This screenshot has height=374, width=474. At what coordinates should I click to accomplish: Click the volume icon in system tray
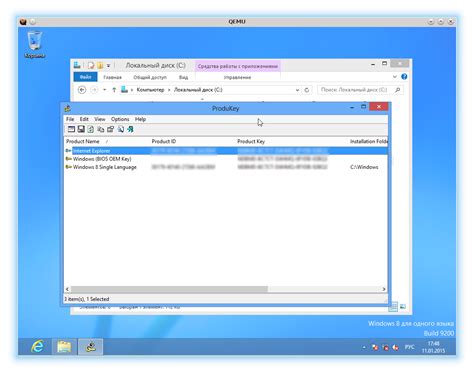395,347
